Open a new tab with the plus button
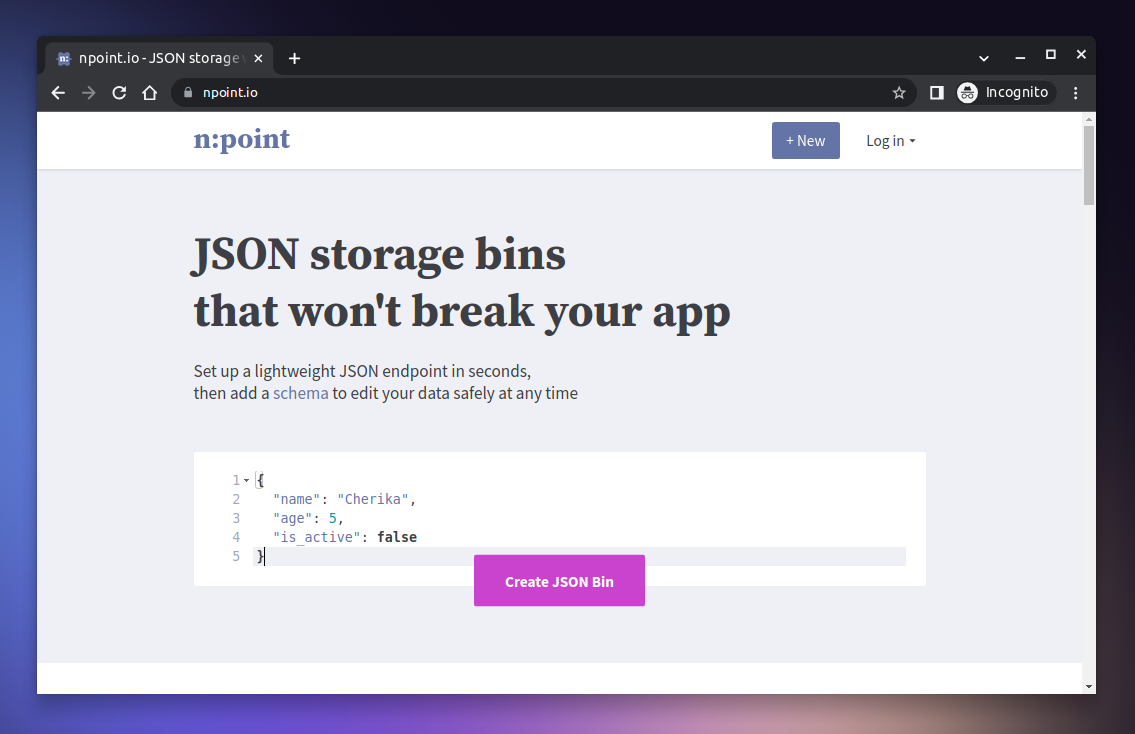This screenshot has height=734, width=1135. (x=294, y=59)
